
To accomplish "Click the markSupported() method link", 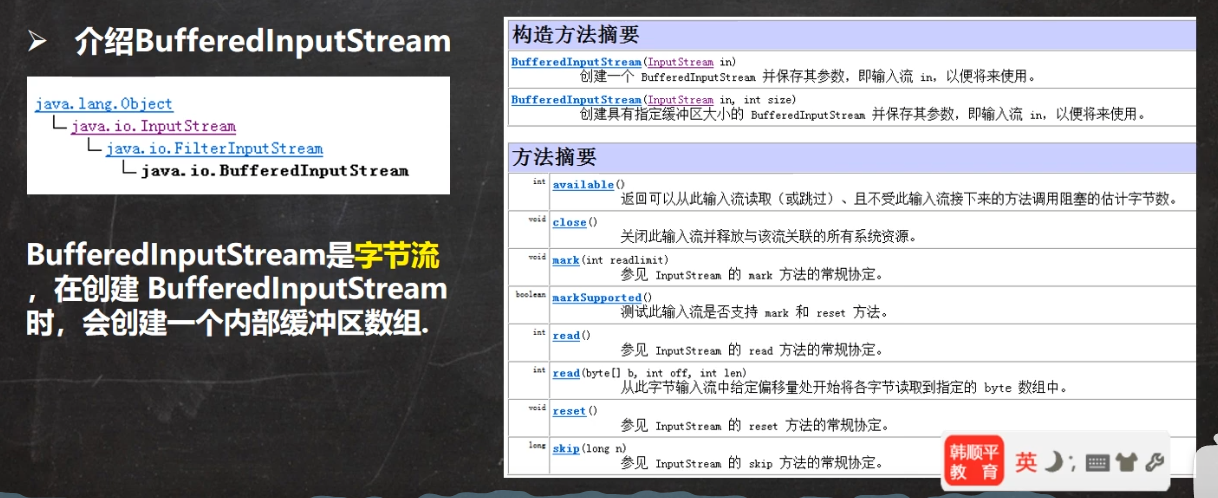I will [597, 298].
